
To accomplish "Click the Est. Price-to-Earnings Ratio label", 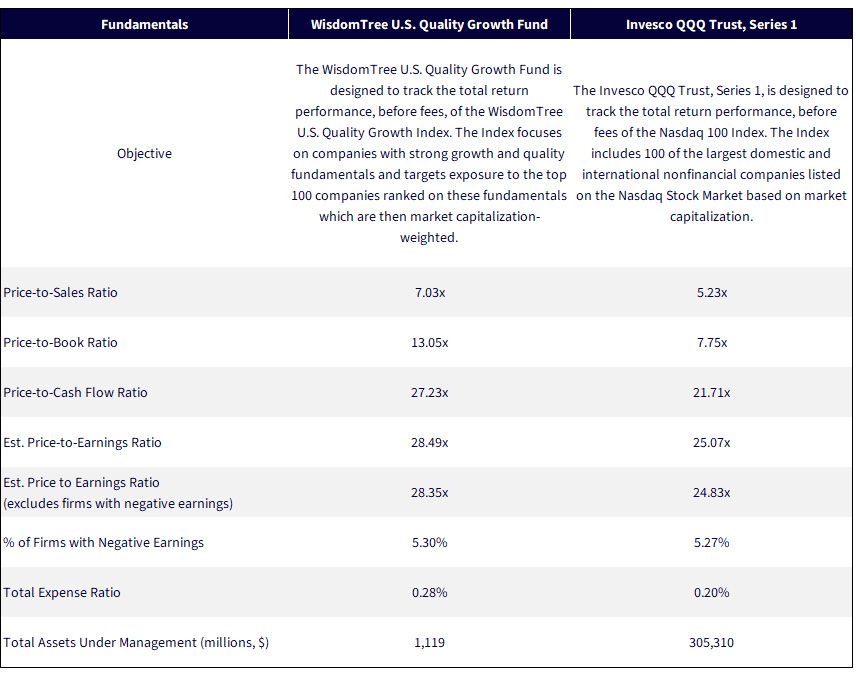I will click(82, 442).
